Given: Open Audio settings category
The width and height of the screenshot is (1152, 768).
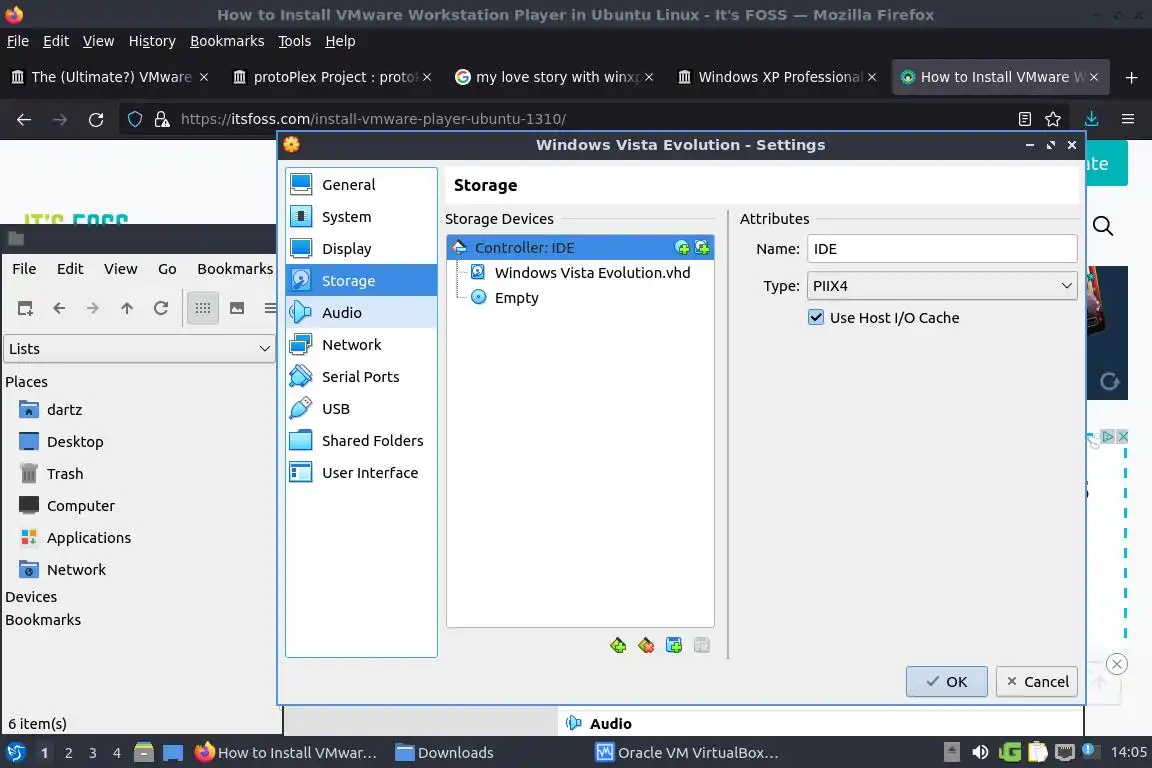Looking at the screenshot, I should point(361,312).
